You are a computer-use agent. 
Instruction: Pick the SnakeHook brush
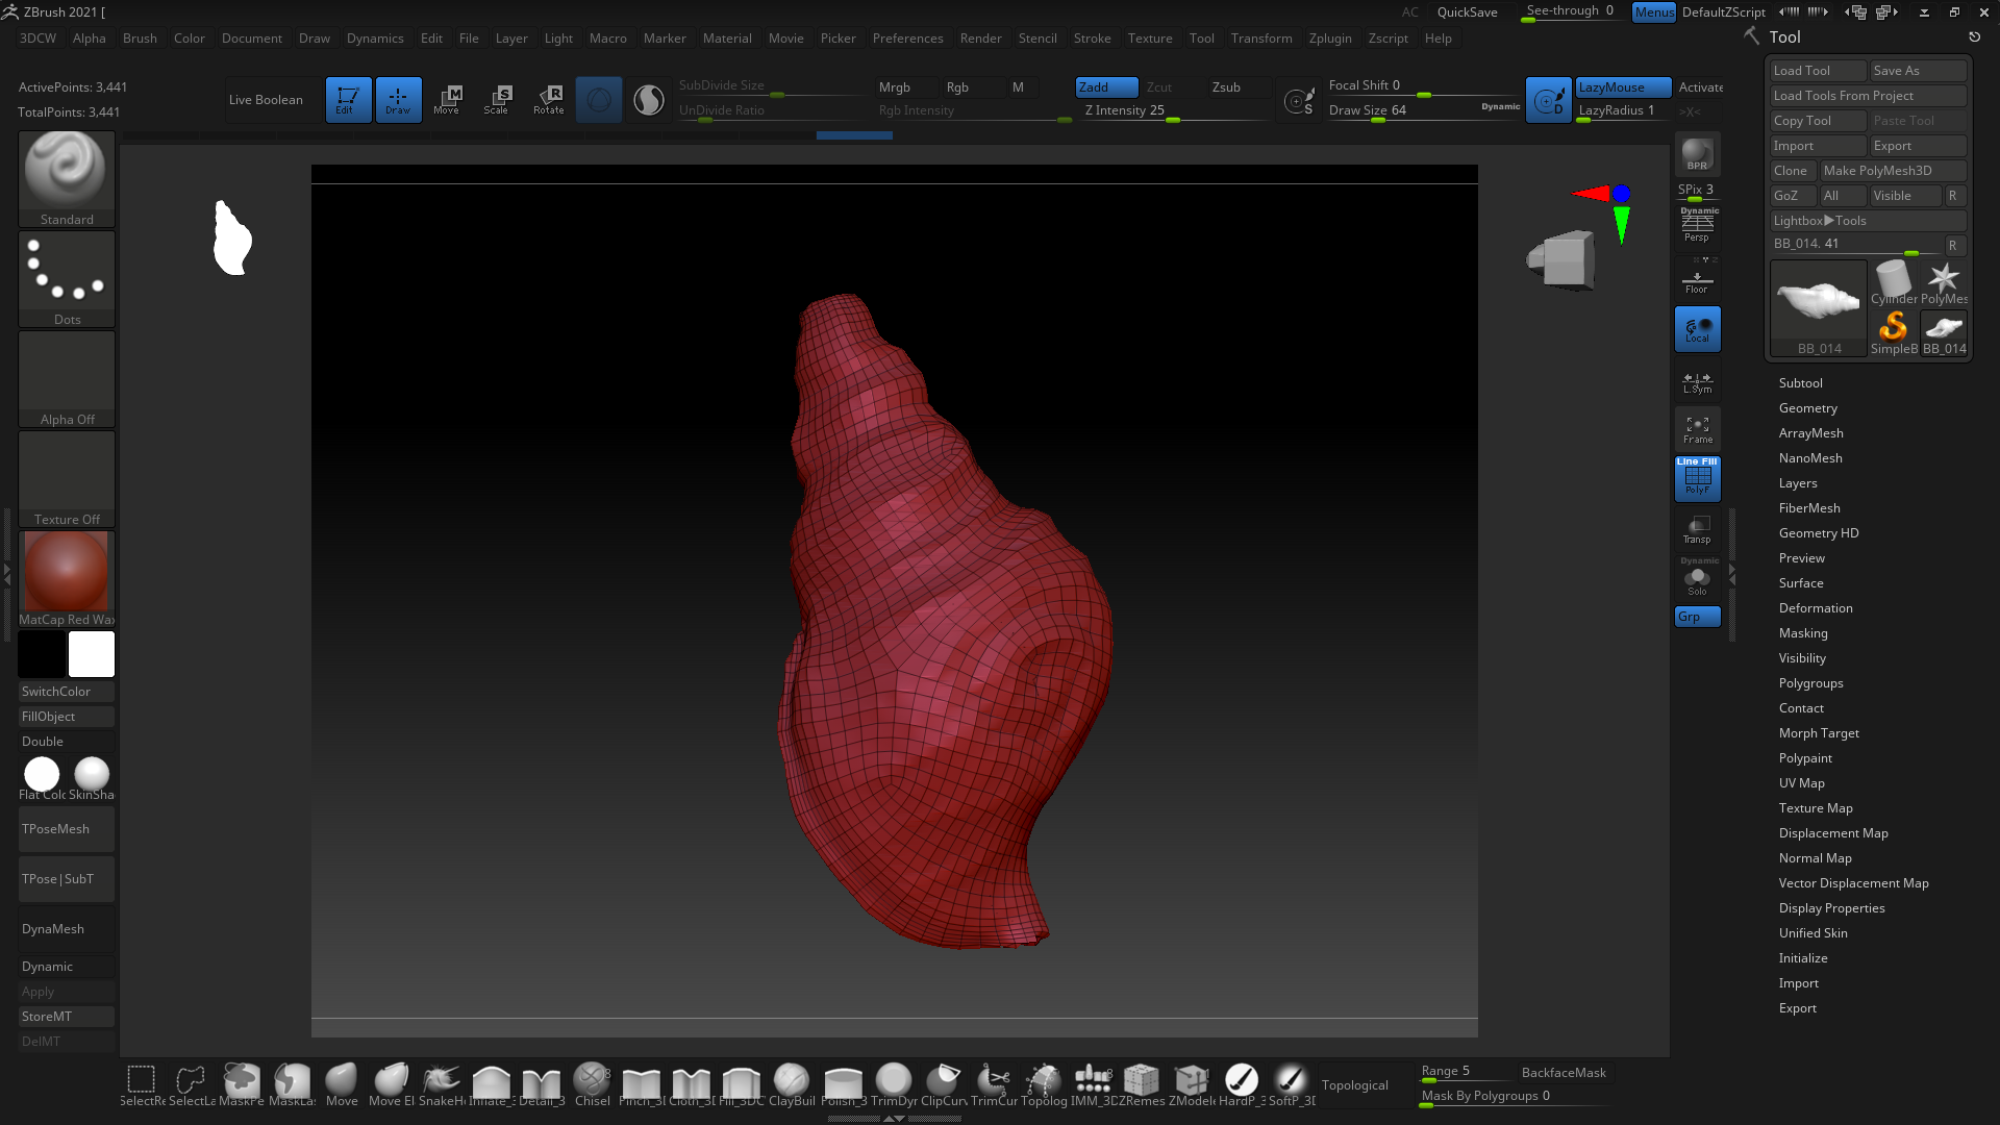click(441, 1085)
